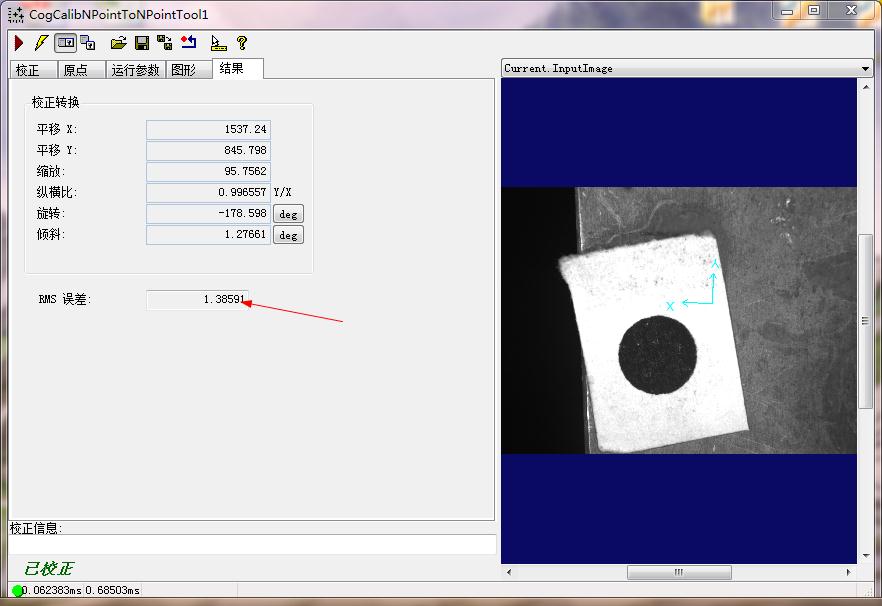This screenshot has width=882, height=606.
Task: Select the 图形 tab
Action: (x=184, y=70)
